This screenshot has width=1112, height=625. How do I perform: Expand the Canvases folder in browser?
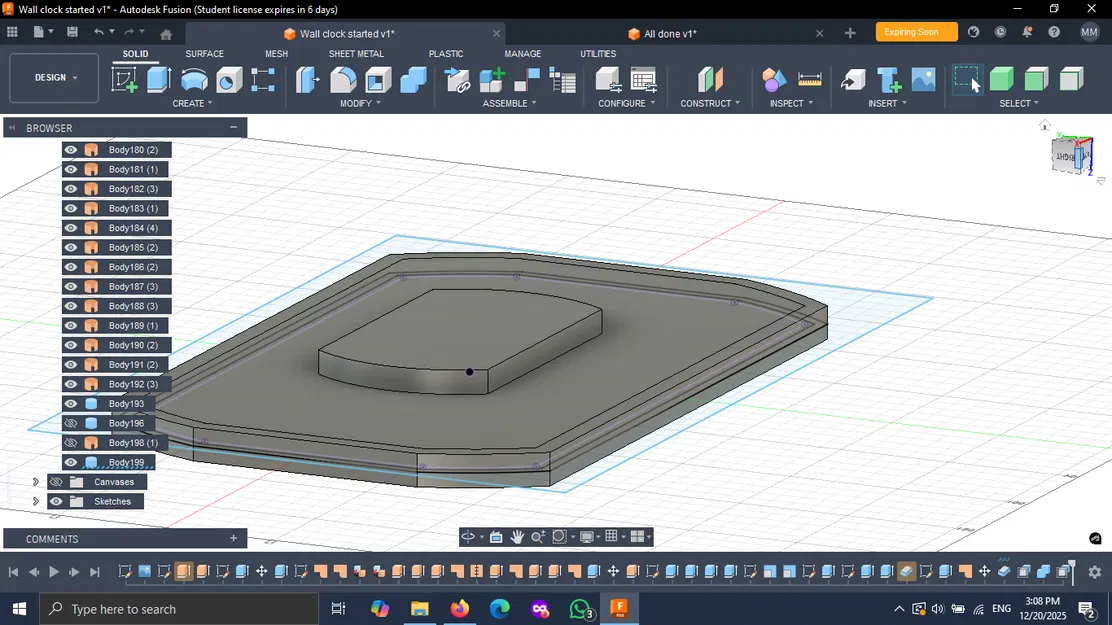point(36,482)
